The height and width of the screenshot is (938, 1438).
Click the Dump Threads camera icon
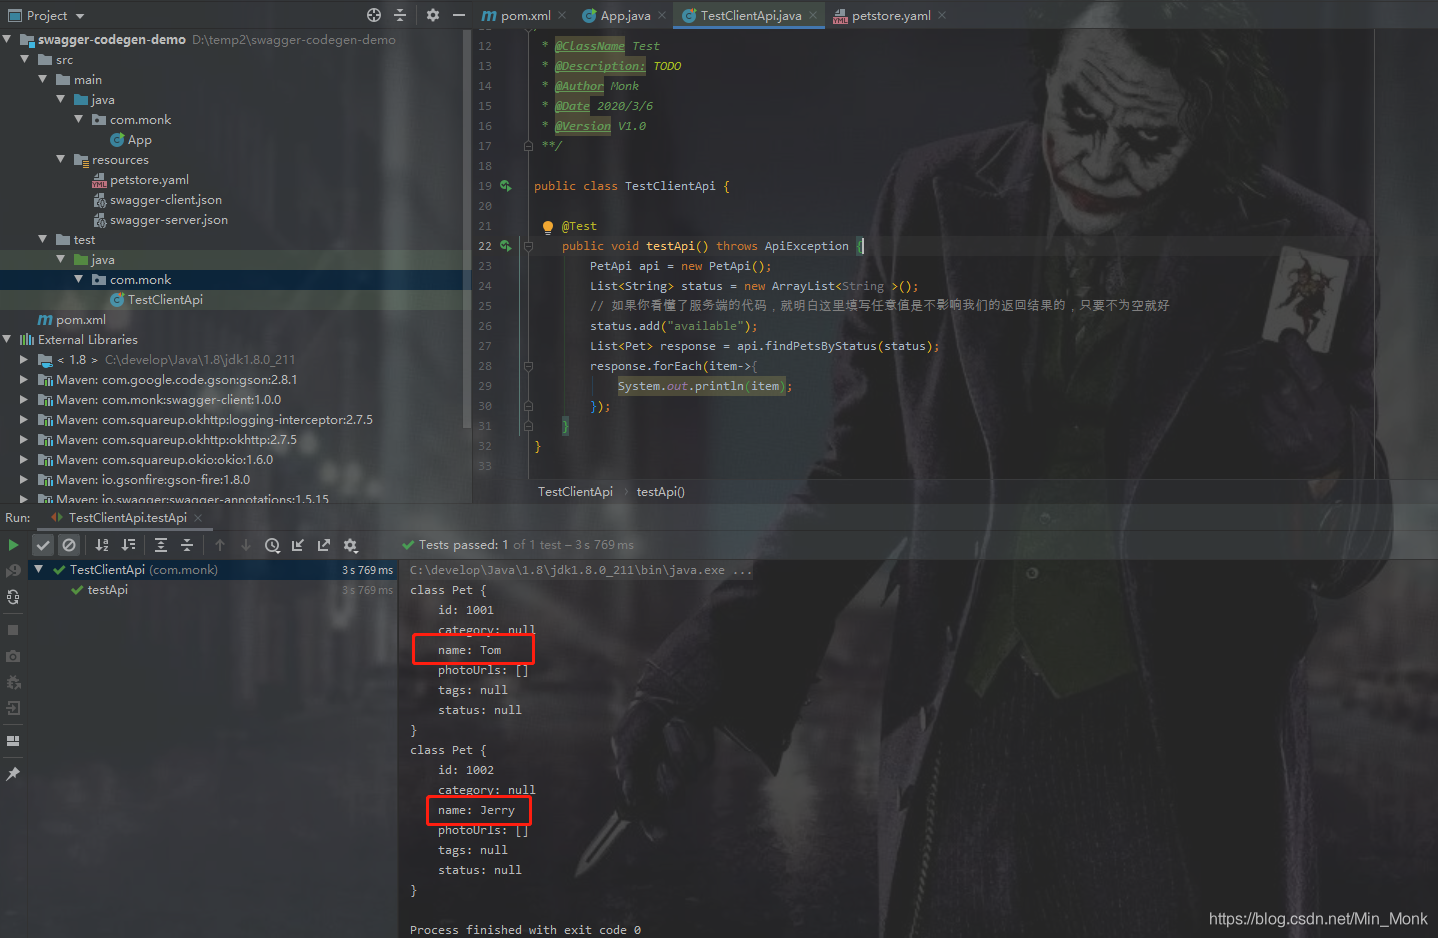(x=13, y=656)
